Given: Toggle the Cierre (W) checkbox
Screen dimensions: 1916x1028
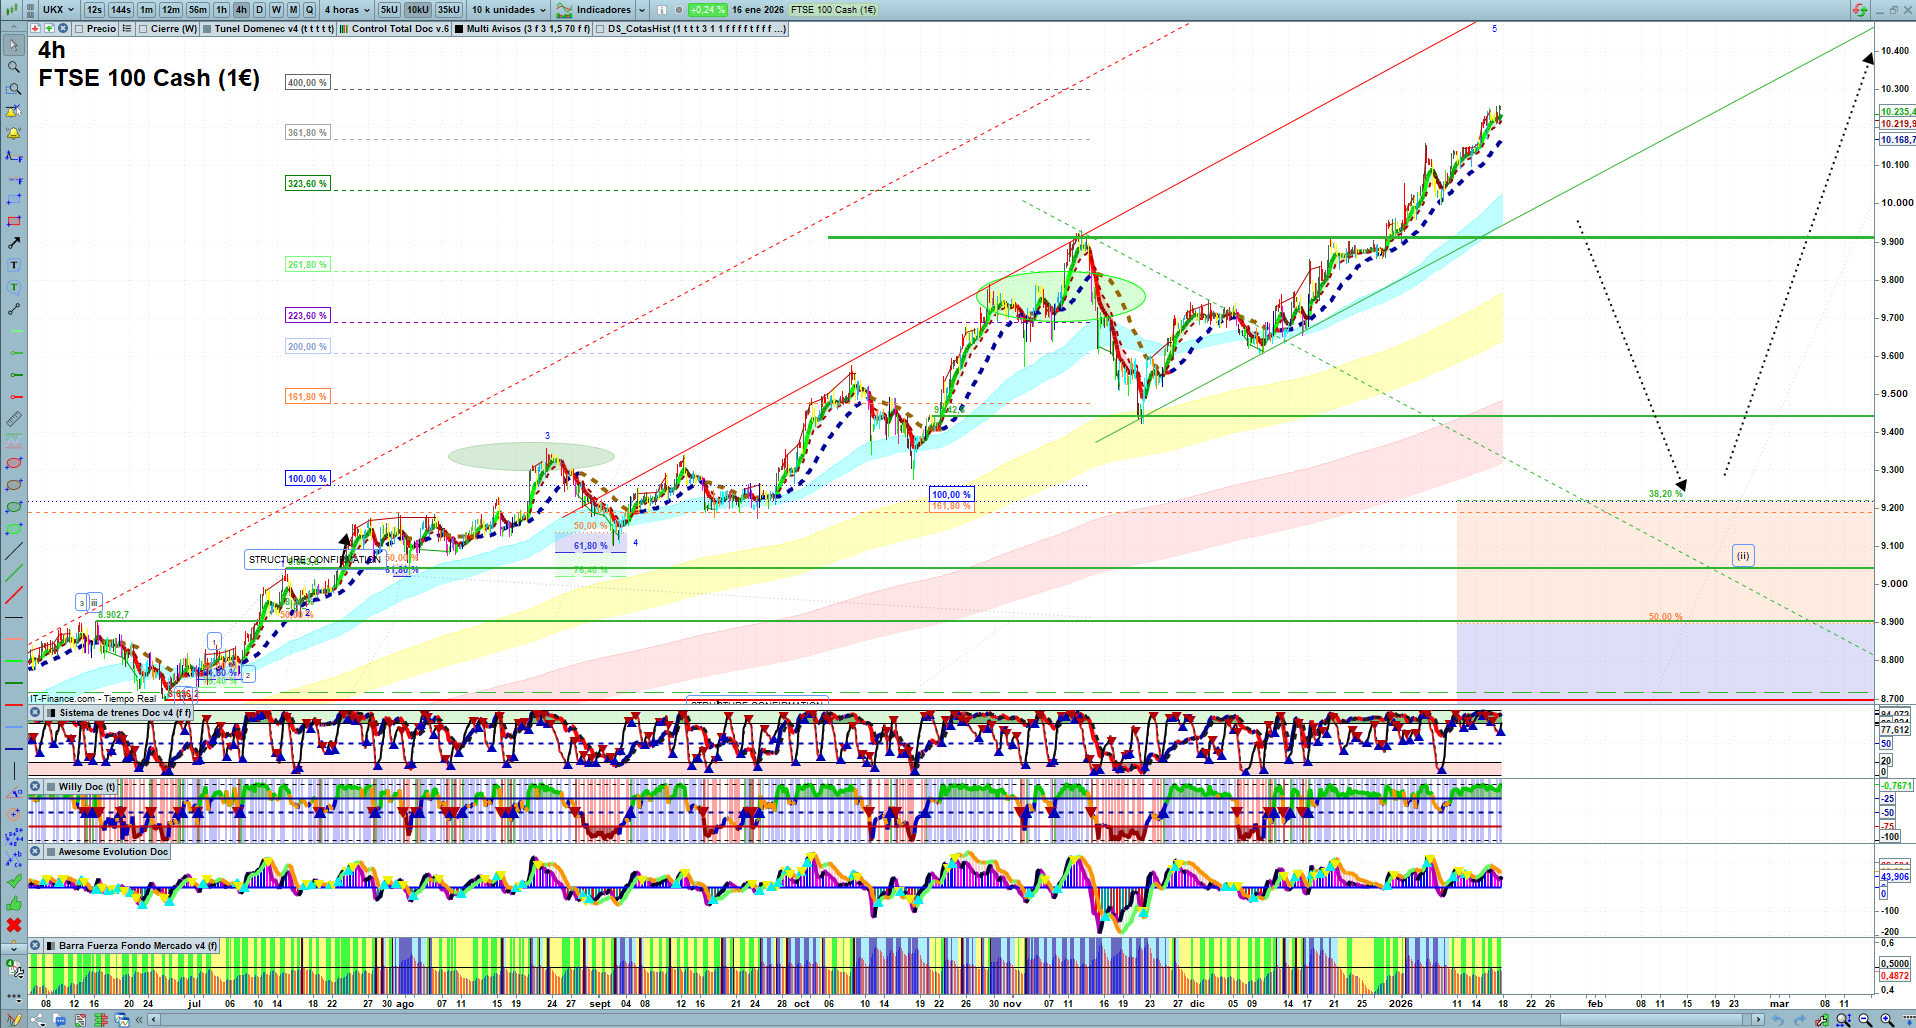Looking at the screenshot, I should 143,29.
